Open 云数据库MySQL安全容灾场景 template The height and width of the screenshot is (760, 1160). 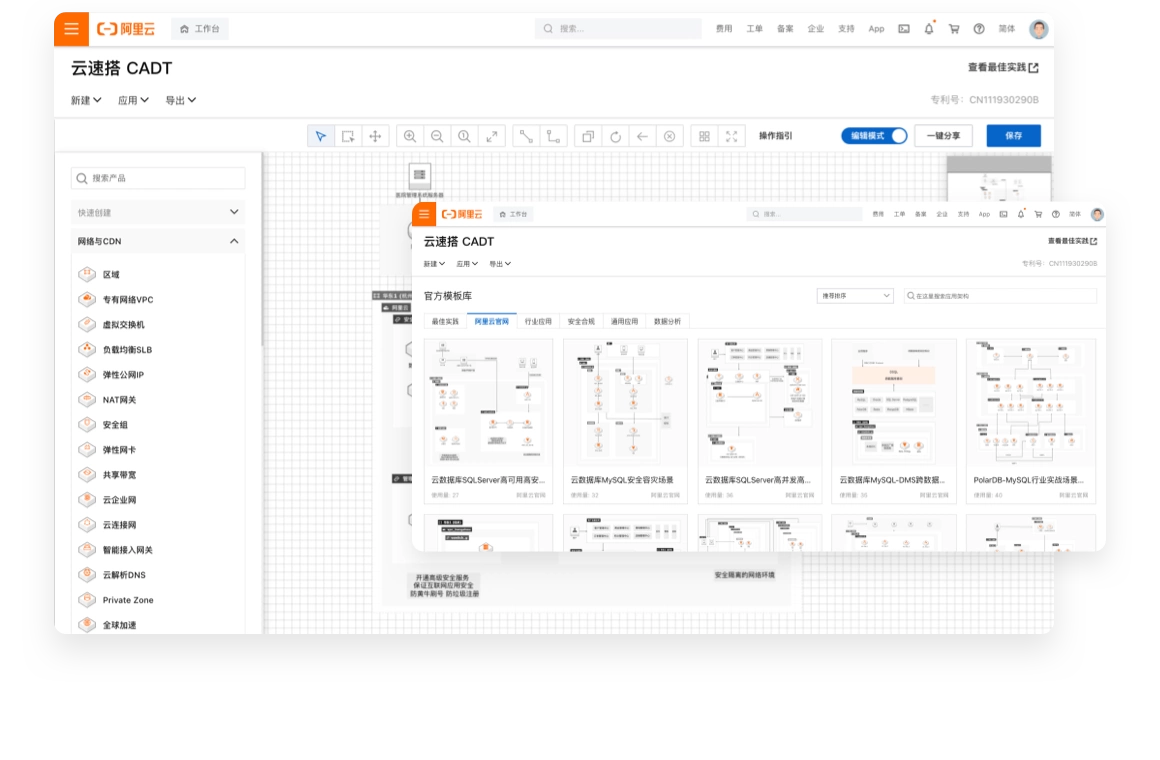click(625, 421)
